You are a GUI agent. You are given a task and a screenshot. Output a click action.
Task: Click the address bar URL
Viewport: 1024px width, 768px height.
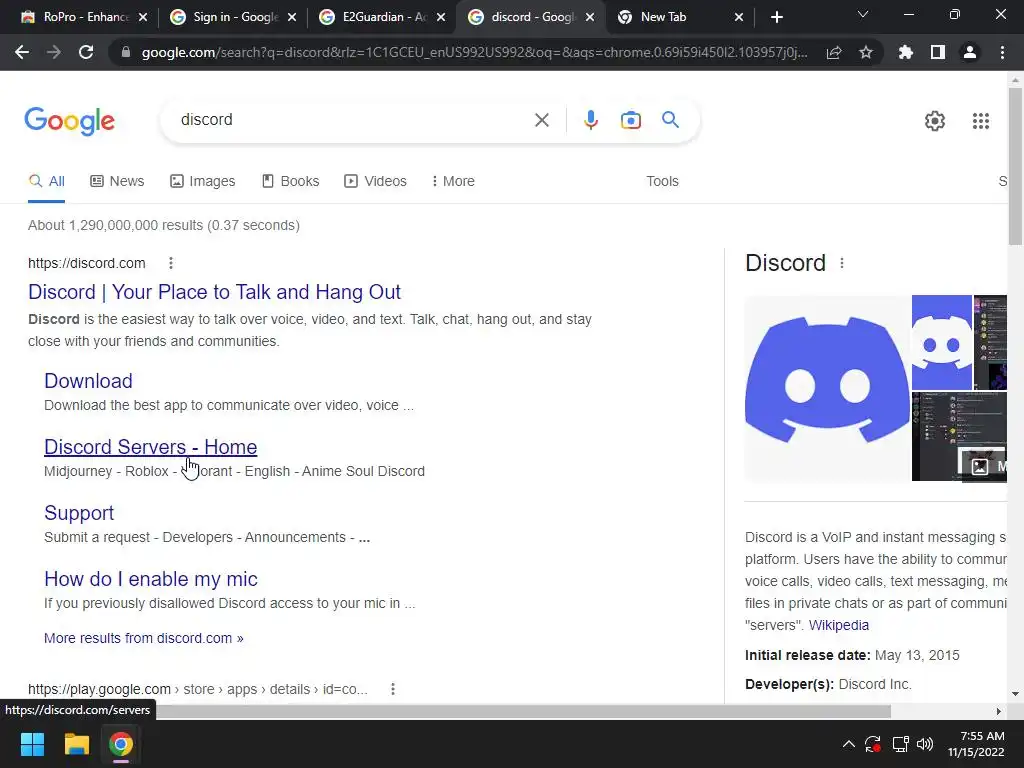pyautogui.click(x=474, y=52)
